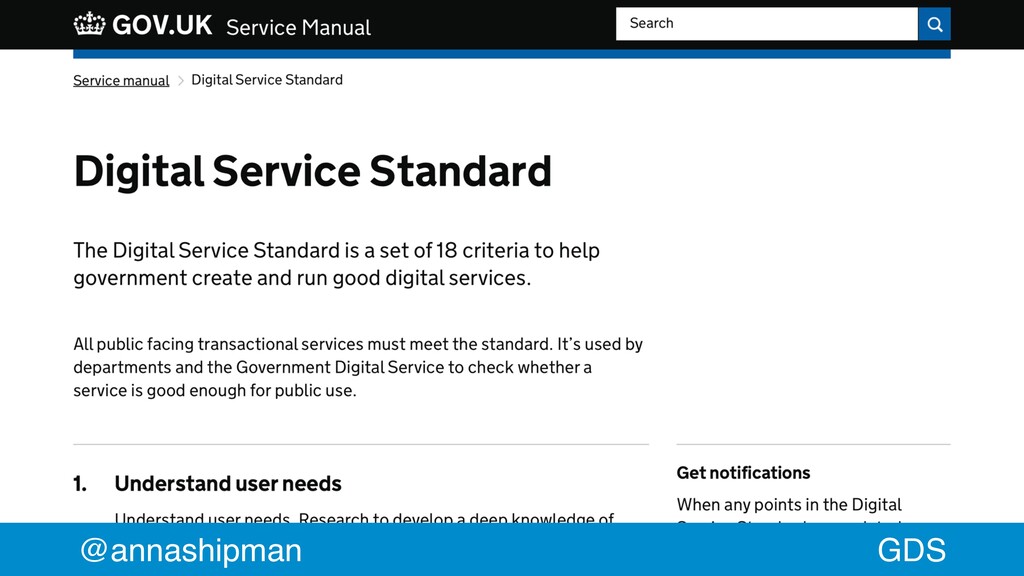Open the GOV.UK wordmark homepage link
Image resolution: width=1024 pixels, height=576 pixels.
(162, 25)
